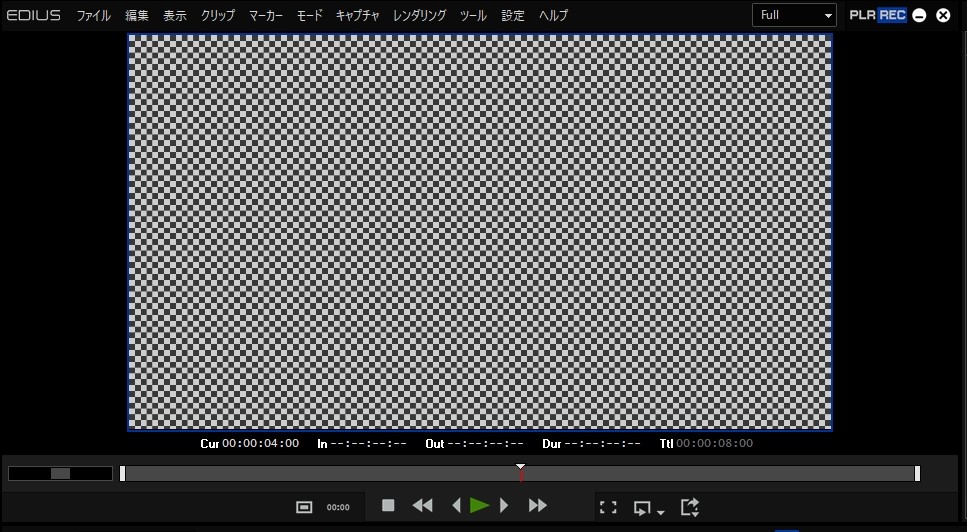Click the Cur timecode field
Viewport: 967px width, 532px height.
coord(260,443)
